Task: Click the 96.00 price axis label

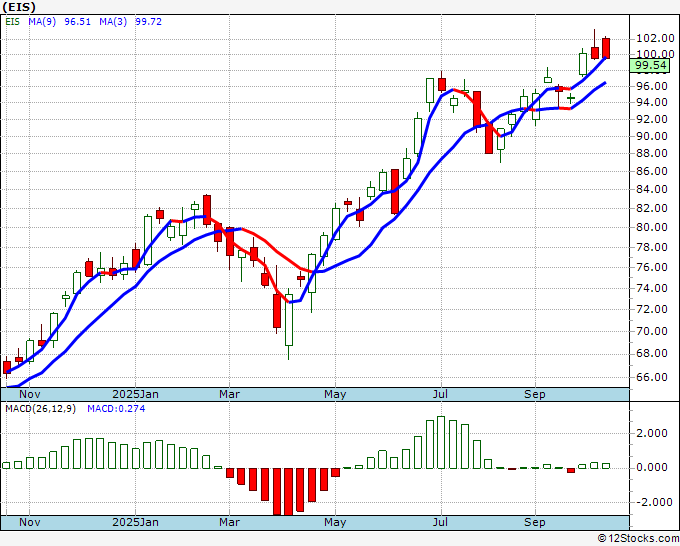Action: [652, 86]
